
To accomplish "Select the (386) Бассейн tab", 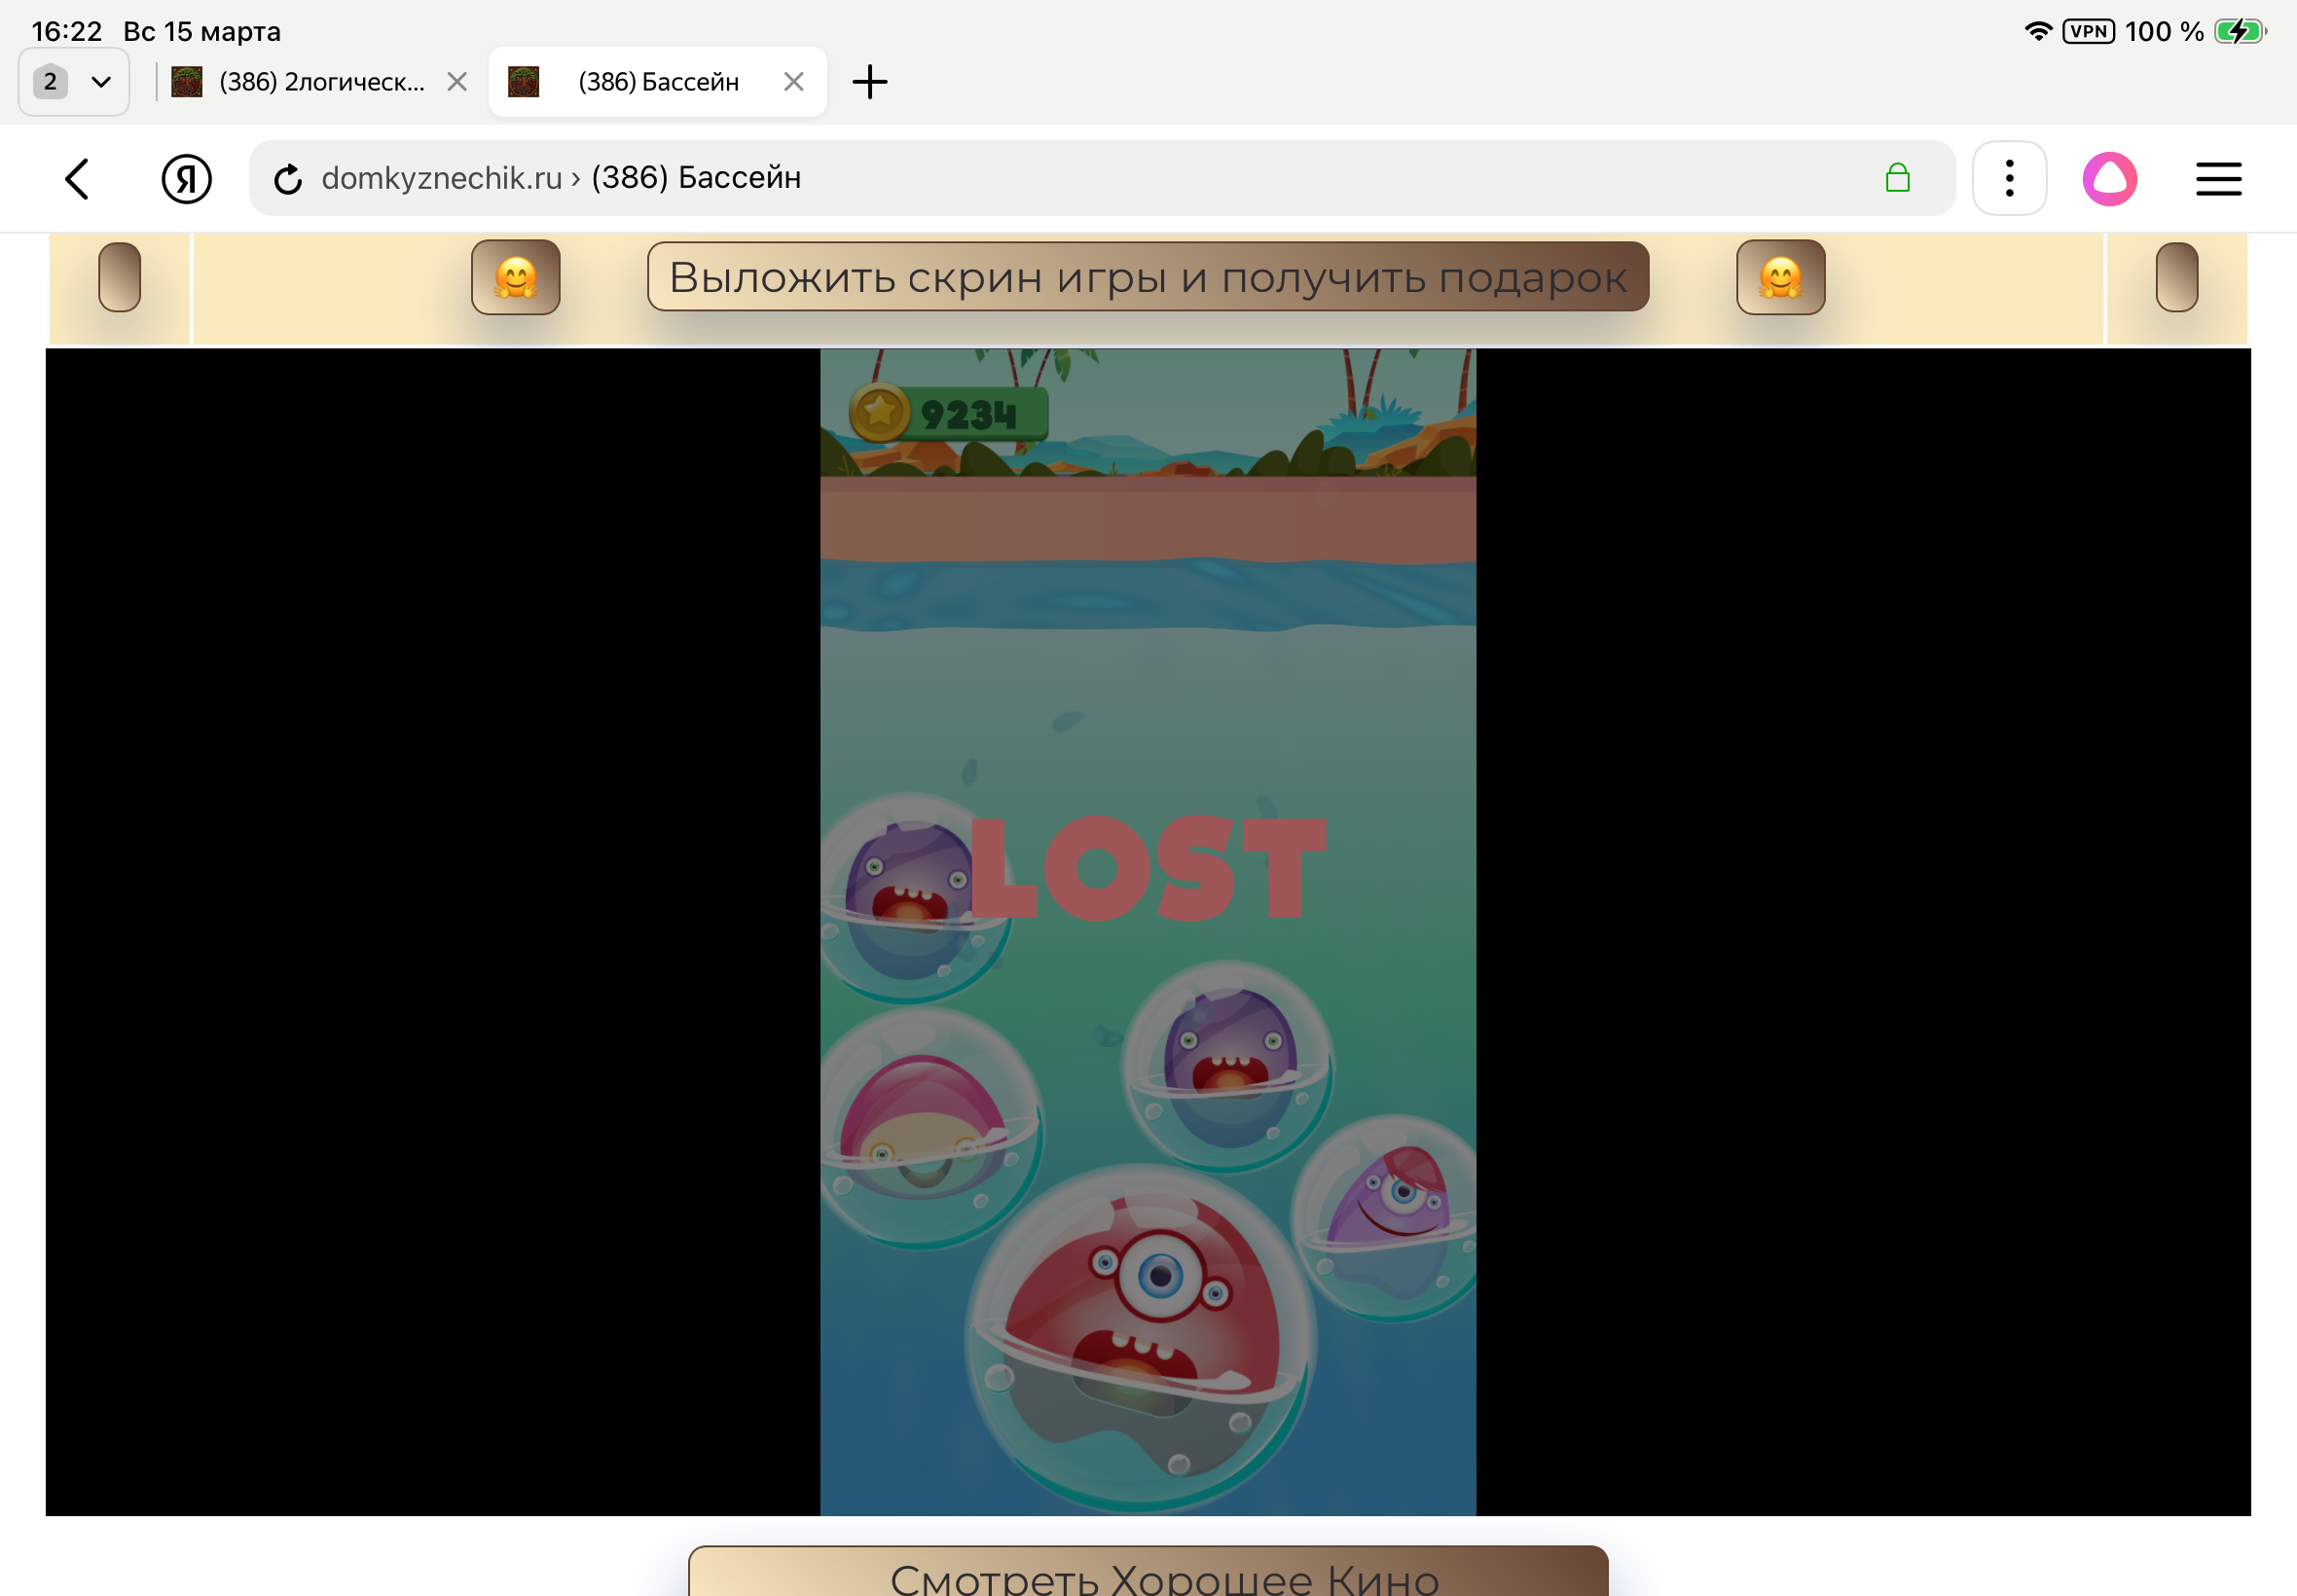I will [x=657, y=82].
